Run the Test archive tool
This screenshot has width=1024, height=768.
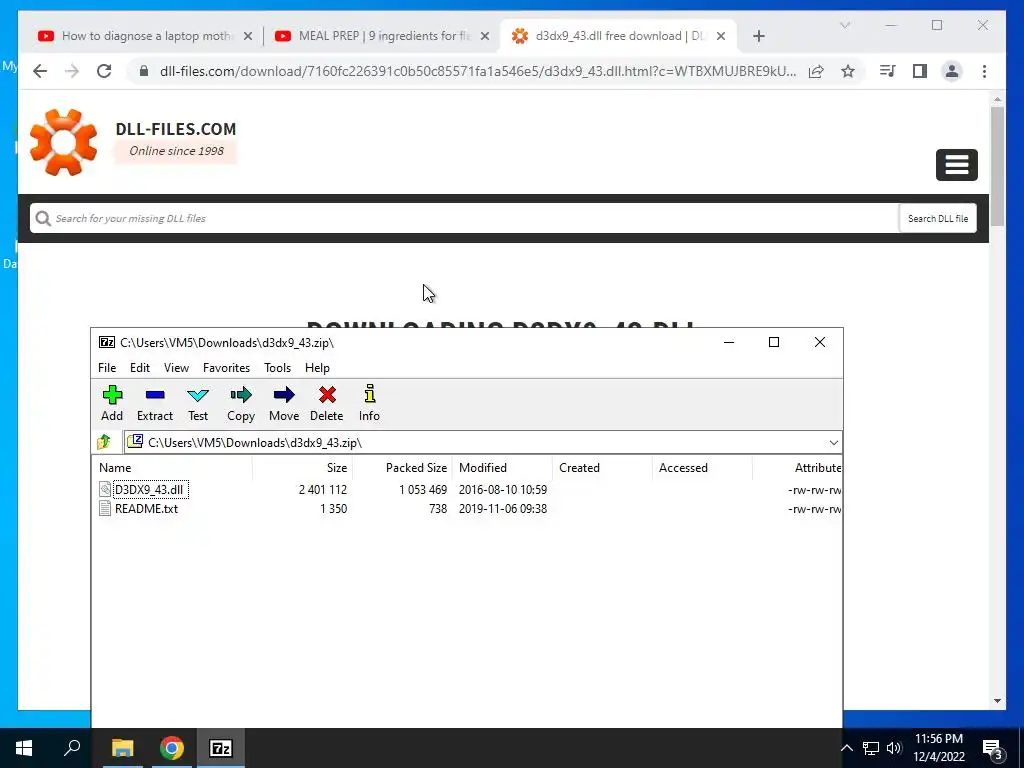pos(198,403)
